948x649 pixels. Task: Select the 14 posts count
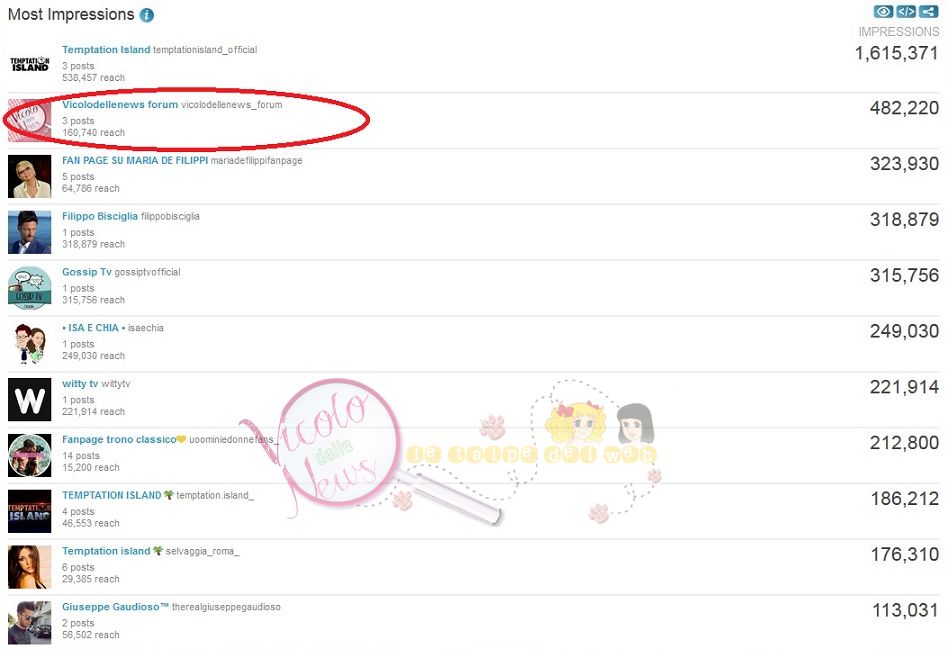[81, 455]
